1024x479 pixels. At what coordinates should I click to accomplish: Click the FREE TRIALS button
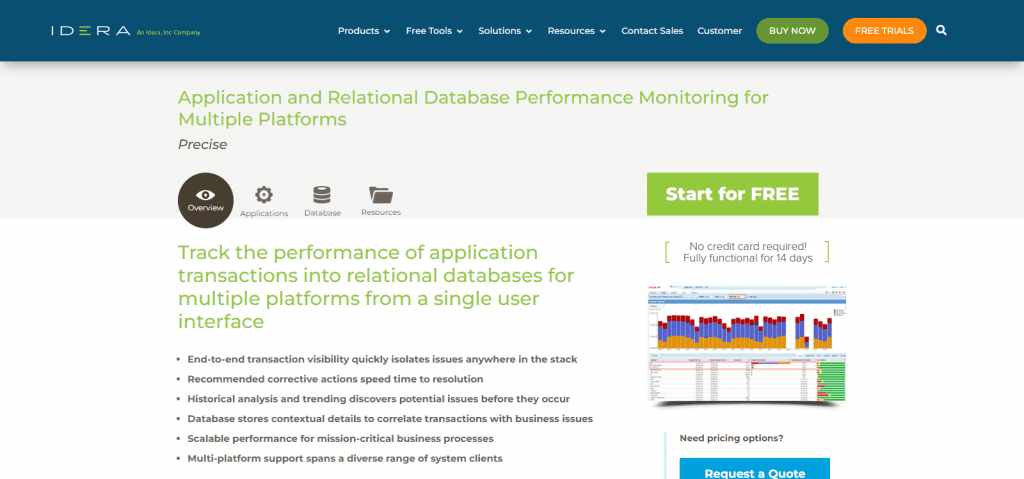click(x=884, y=31)
